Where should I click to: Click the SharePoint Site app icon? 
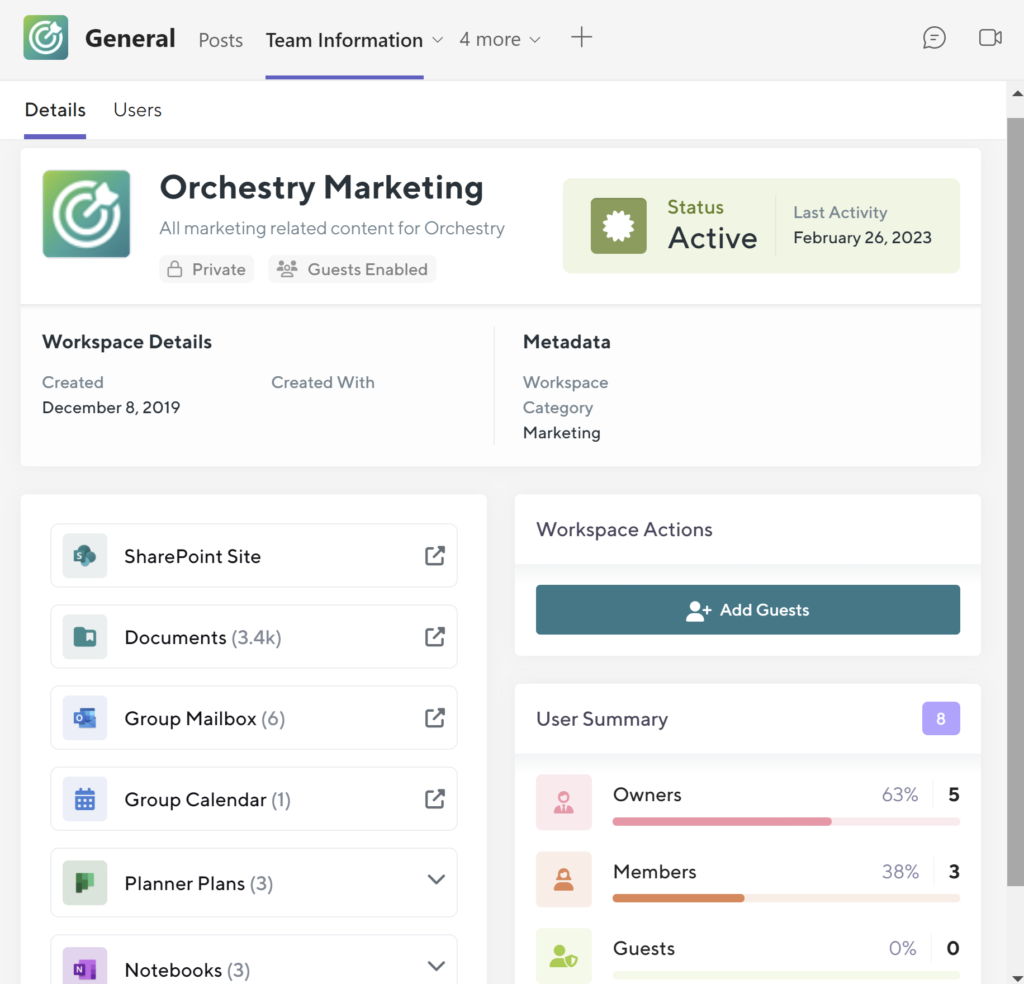(85, 556)
